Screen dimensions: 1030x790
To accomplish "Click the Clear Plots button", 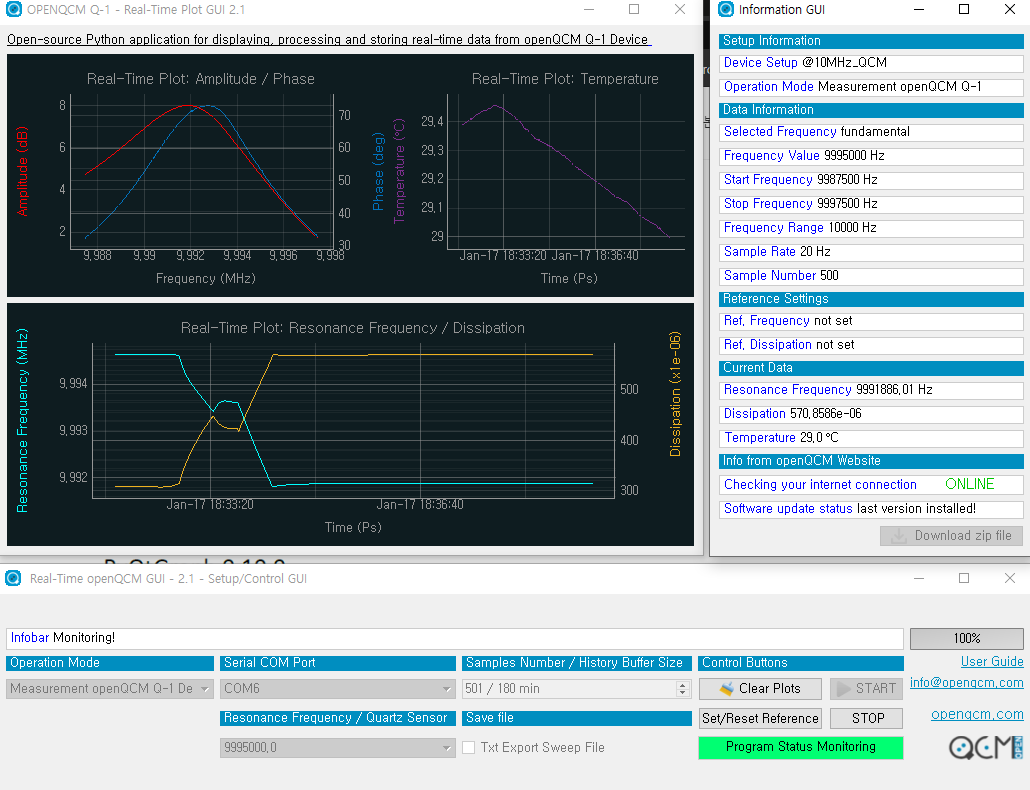I will coord(760,688).
